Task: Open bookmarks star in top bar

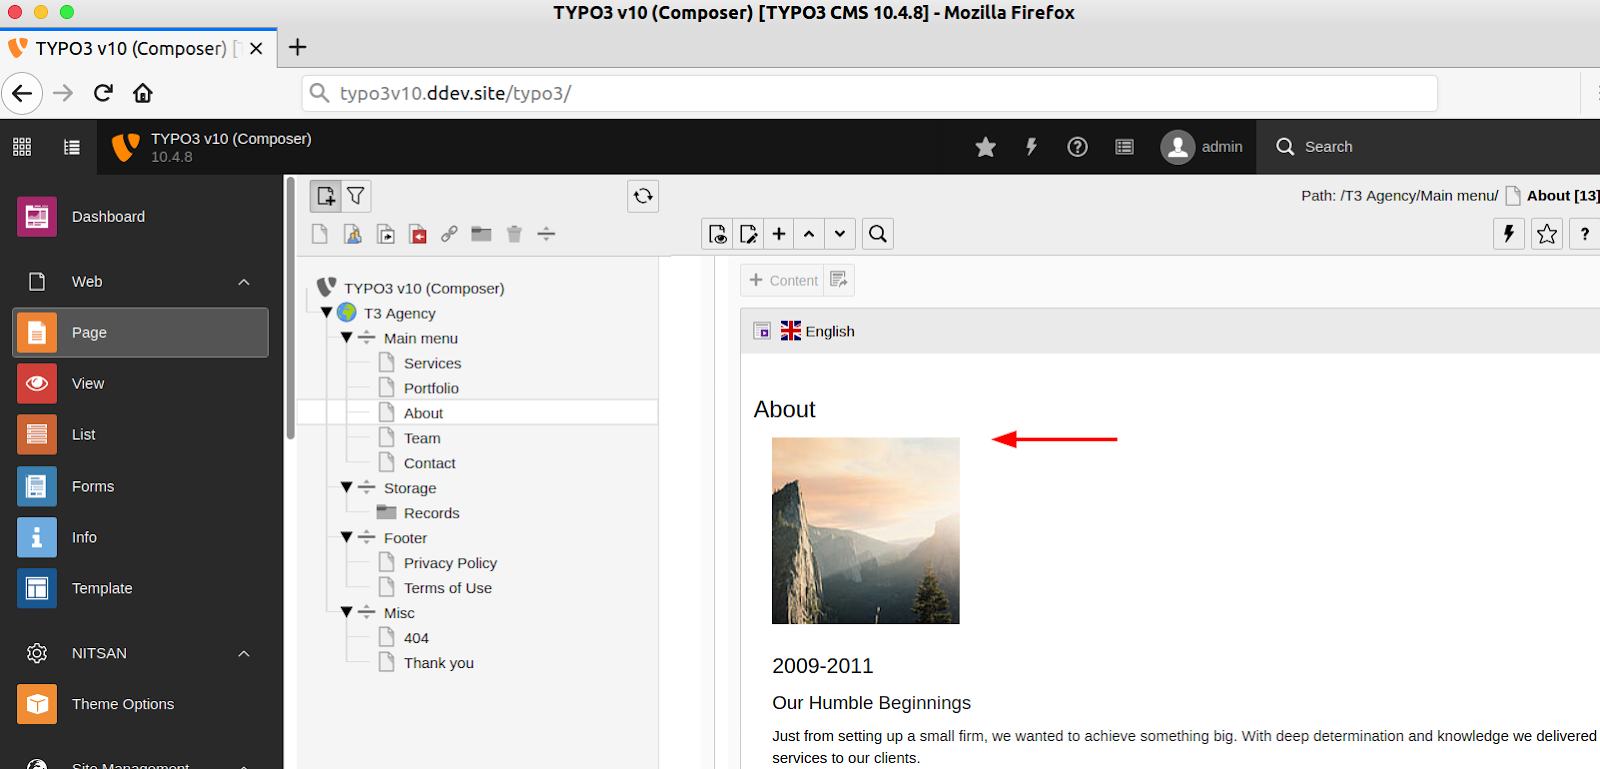Action: (986, 147)
